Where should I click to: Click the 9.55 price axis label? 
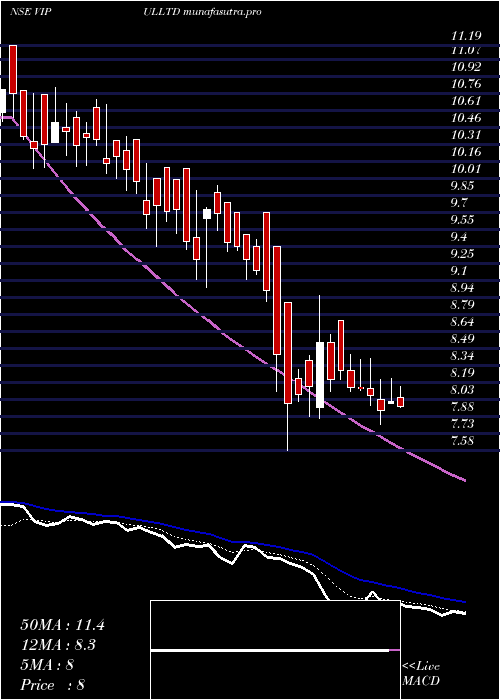coord(464,220)
